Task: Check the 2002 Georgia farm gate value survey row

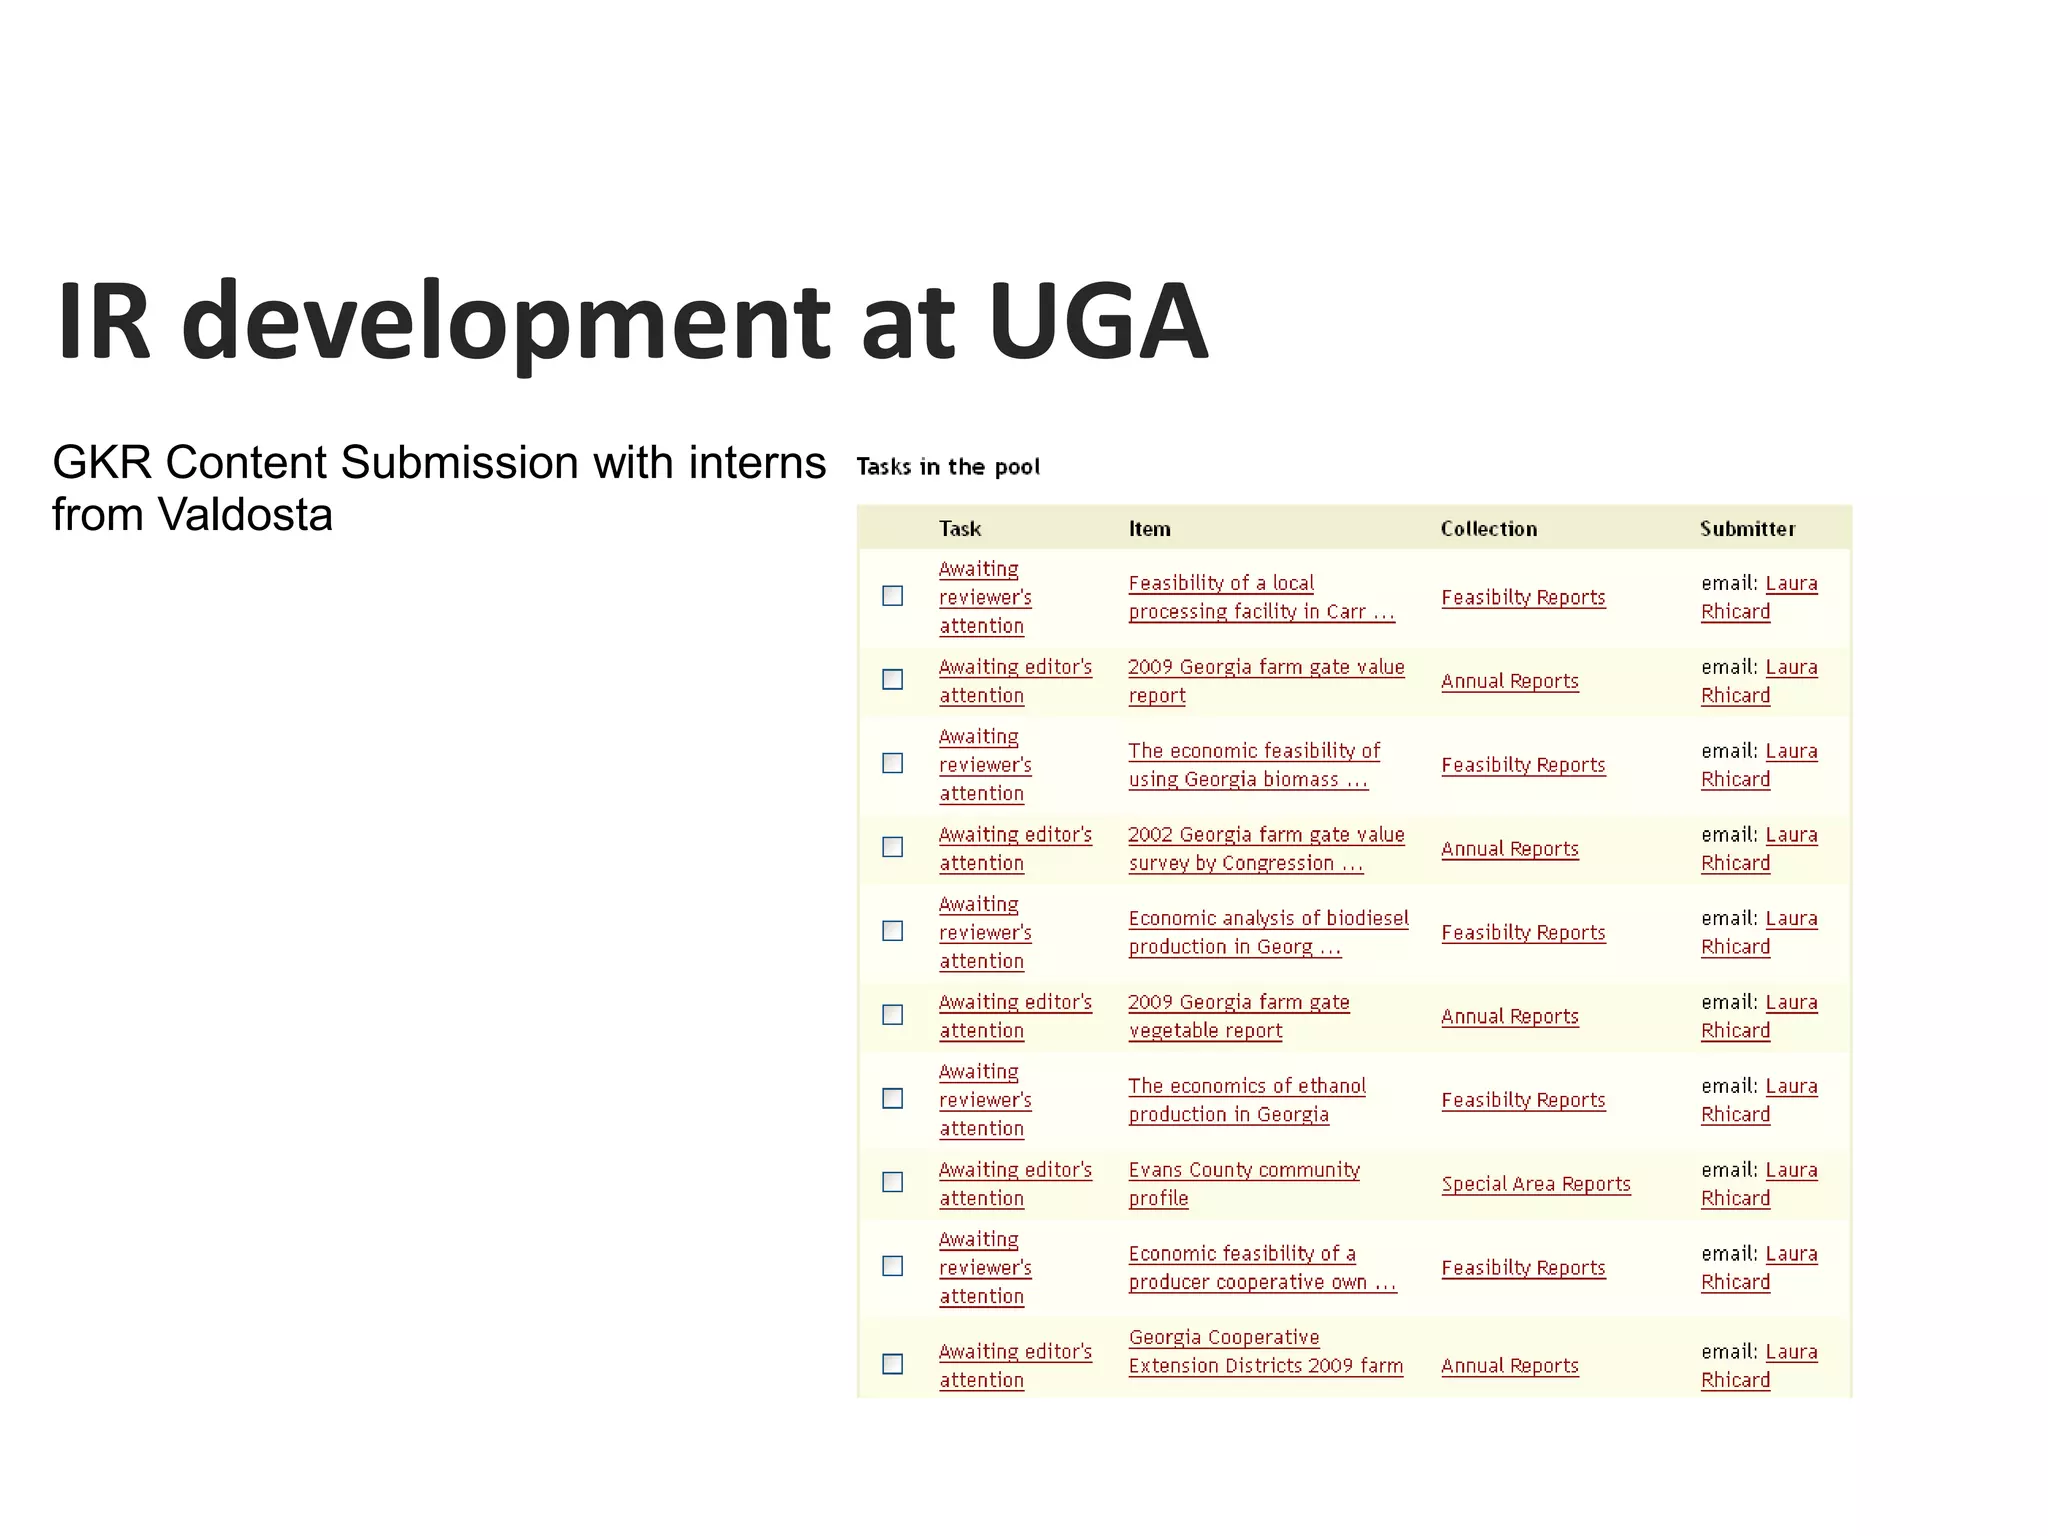Action: pyautogui.click(x=893, y=847)
